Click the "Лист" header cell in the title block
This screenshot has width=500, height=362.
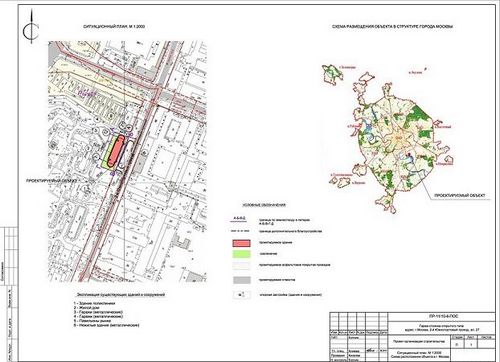tap(470, 337)
